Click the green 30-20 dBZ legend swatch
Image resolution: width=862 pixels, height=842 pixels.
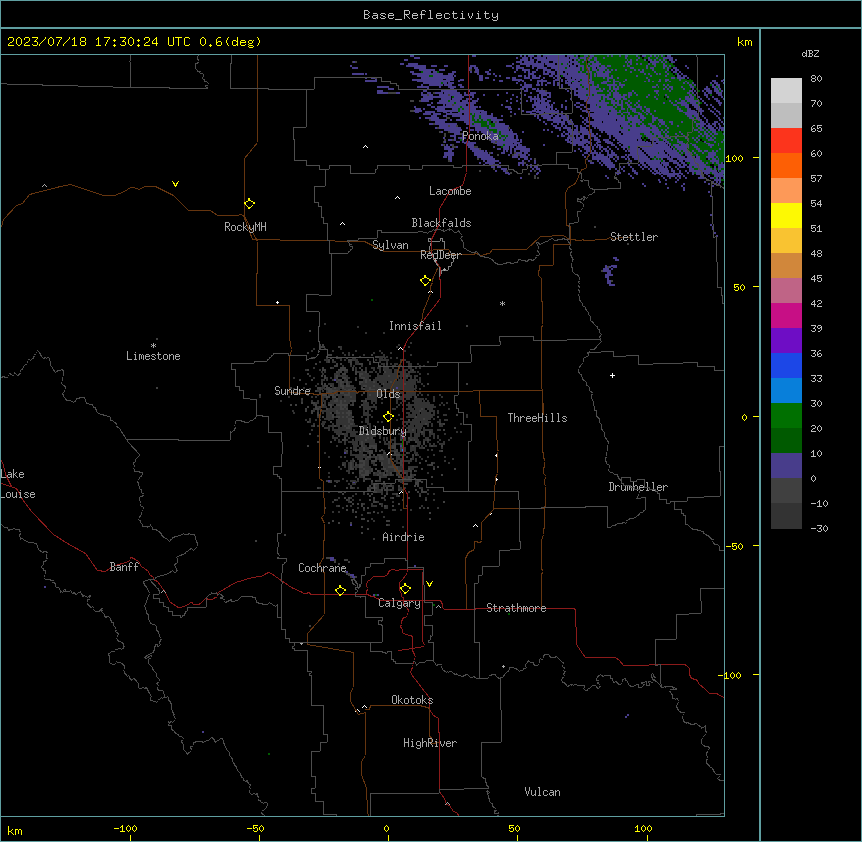786,416
